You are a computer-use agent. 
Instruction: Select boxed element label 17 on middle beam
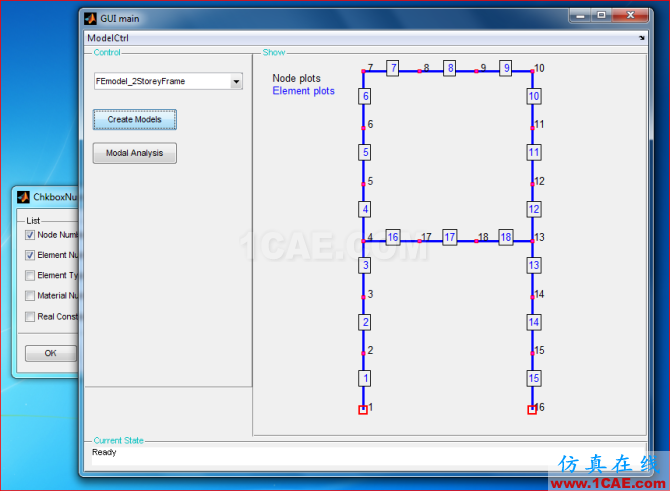pos(450,237)
